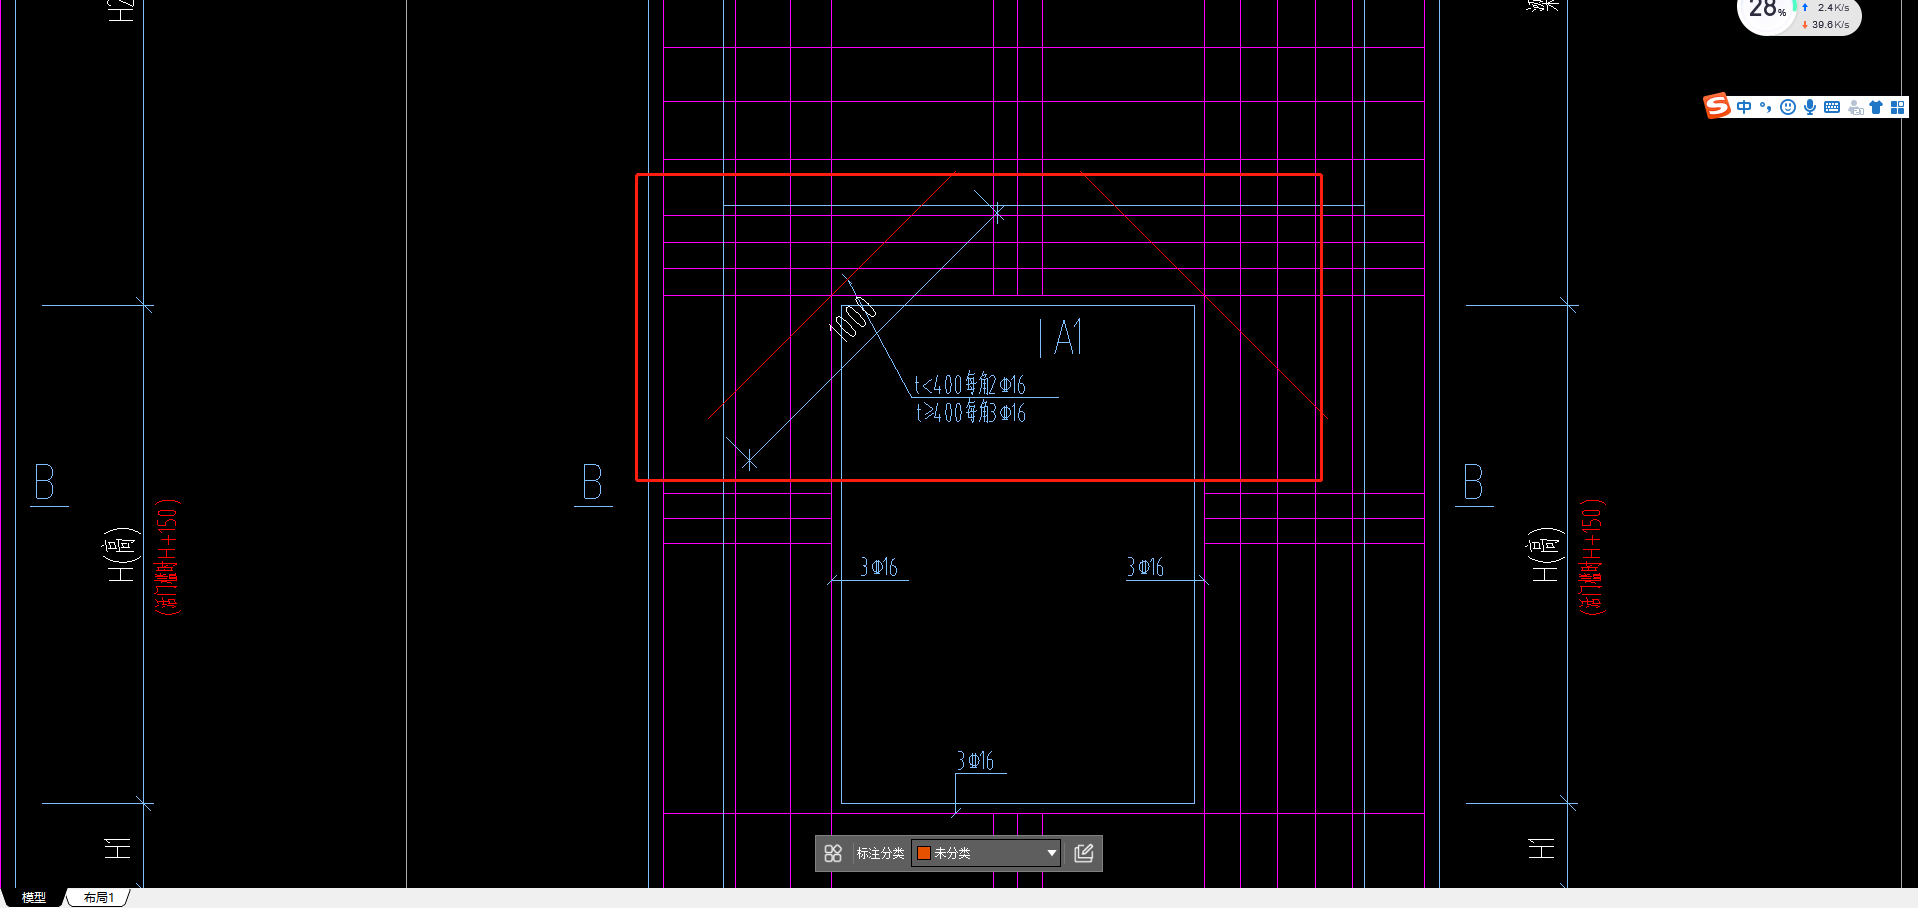Click the 标注分类 label

880,853
